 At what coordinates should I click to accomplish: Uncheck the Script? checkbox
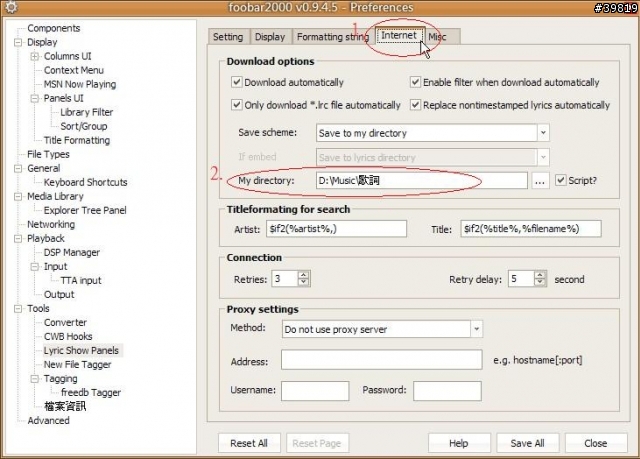[561, 180]
